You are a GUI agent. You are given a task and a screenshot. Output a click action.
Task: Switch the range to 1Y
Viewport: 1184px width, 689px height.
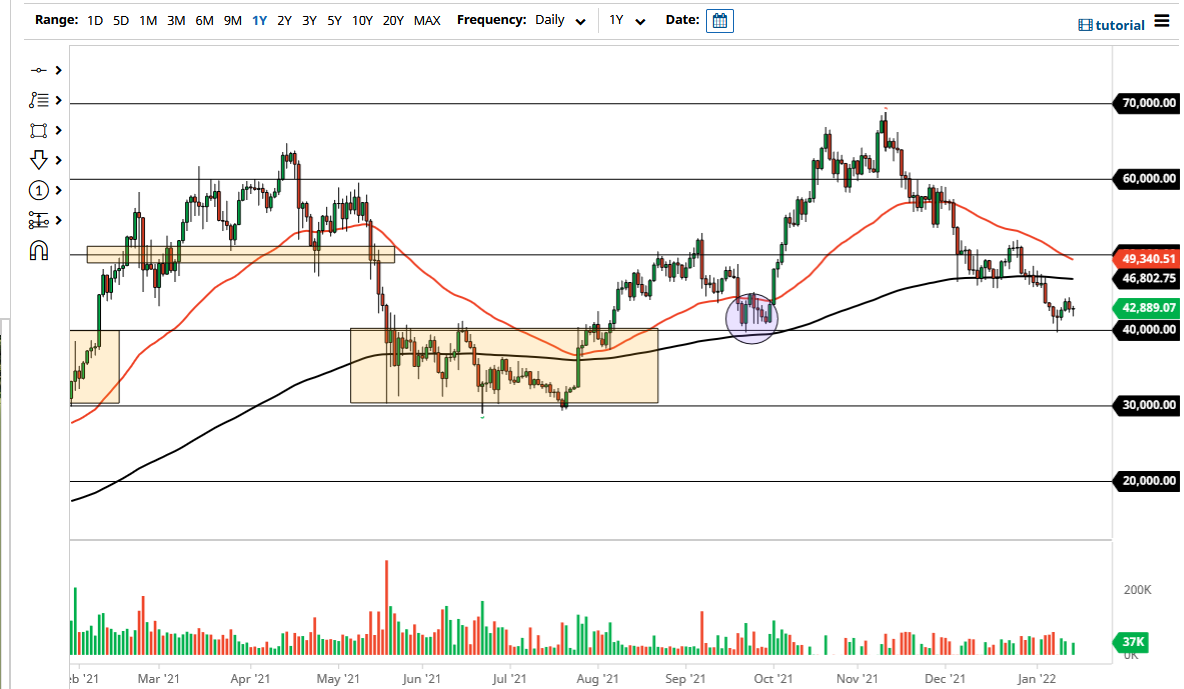(x=259, y=20)
